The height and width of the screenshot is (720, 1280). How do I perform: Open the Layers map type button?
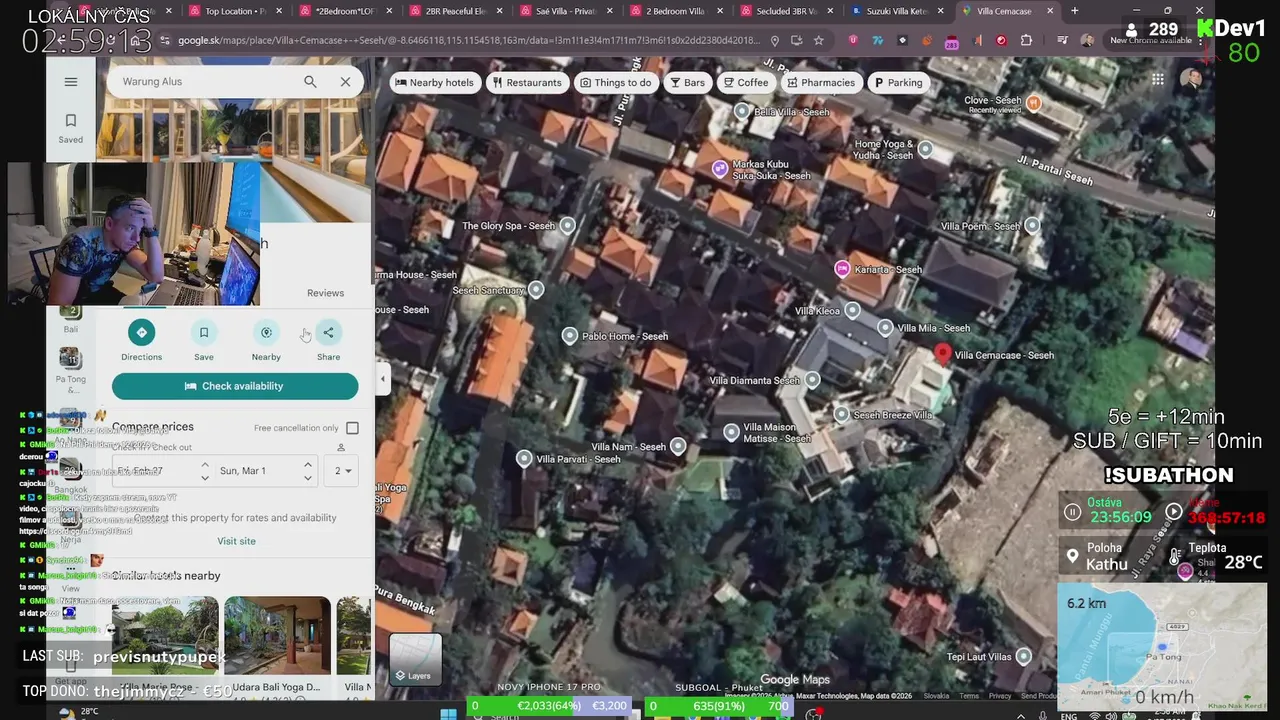pos(415,659)
